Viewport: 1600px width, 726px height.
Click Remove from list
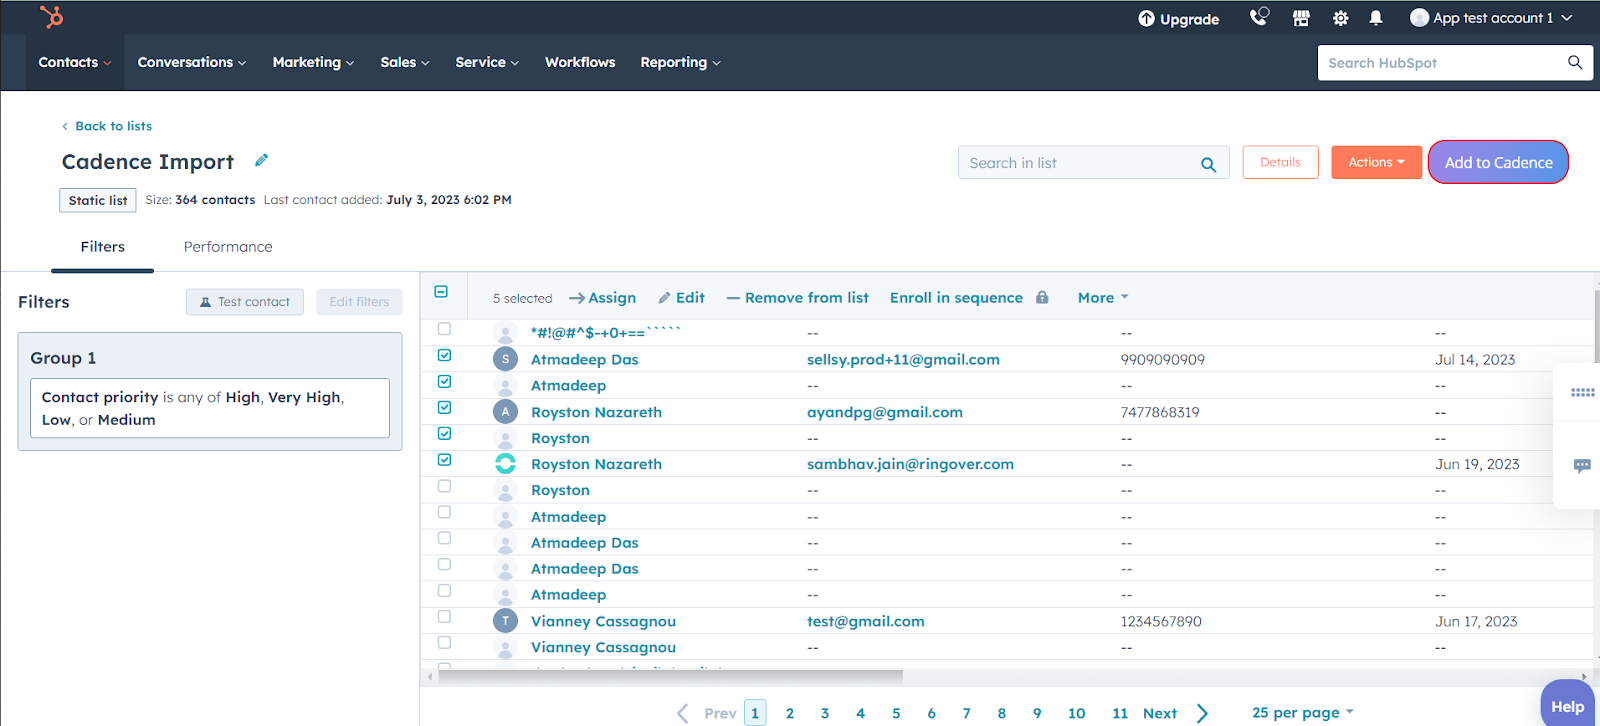tap(797, 297)
